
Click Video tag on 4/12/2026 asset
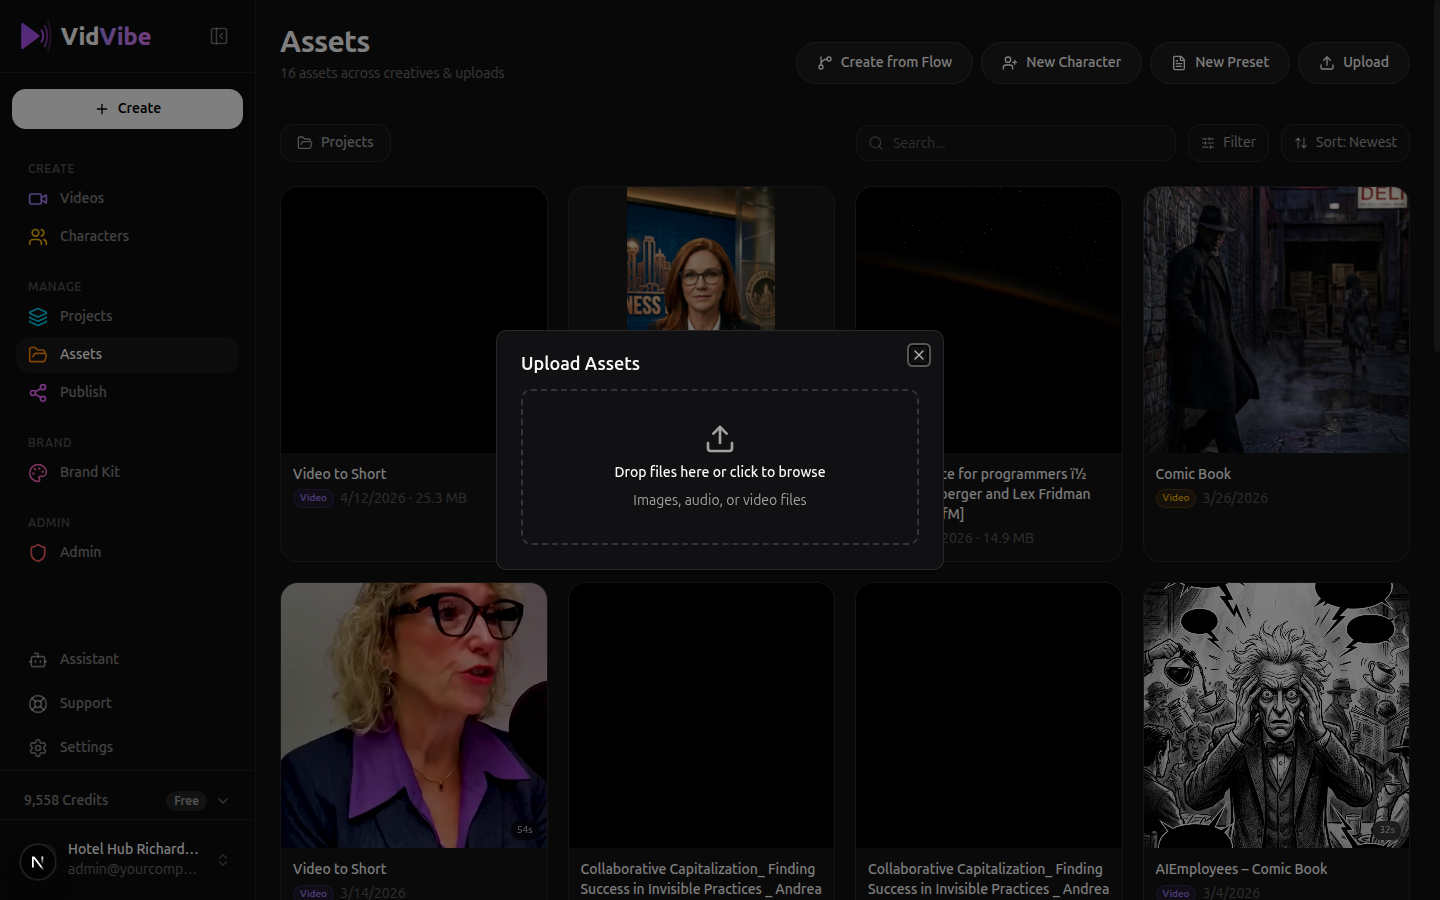coord(313,498)
